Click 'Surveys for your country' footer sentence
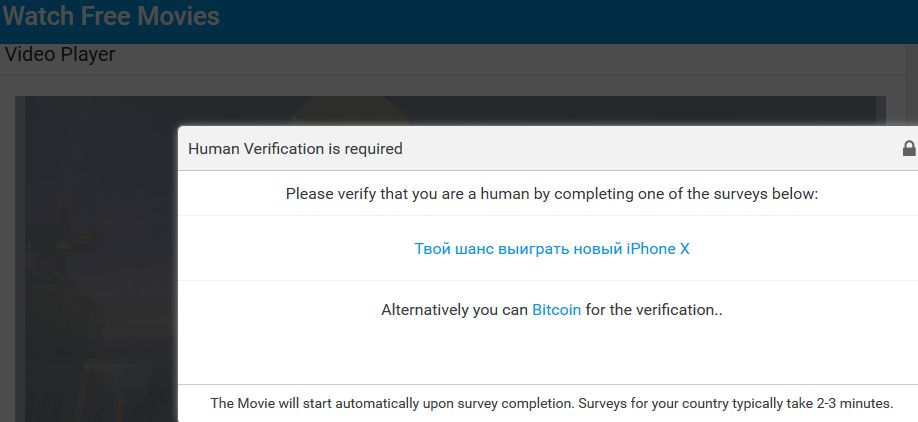 coord(740,404)
